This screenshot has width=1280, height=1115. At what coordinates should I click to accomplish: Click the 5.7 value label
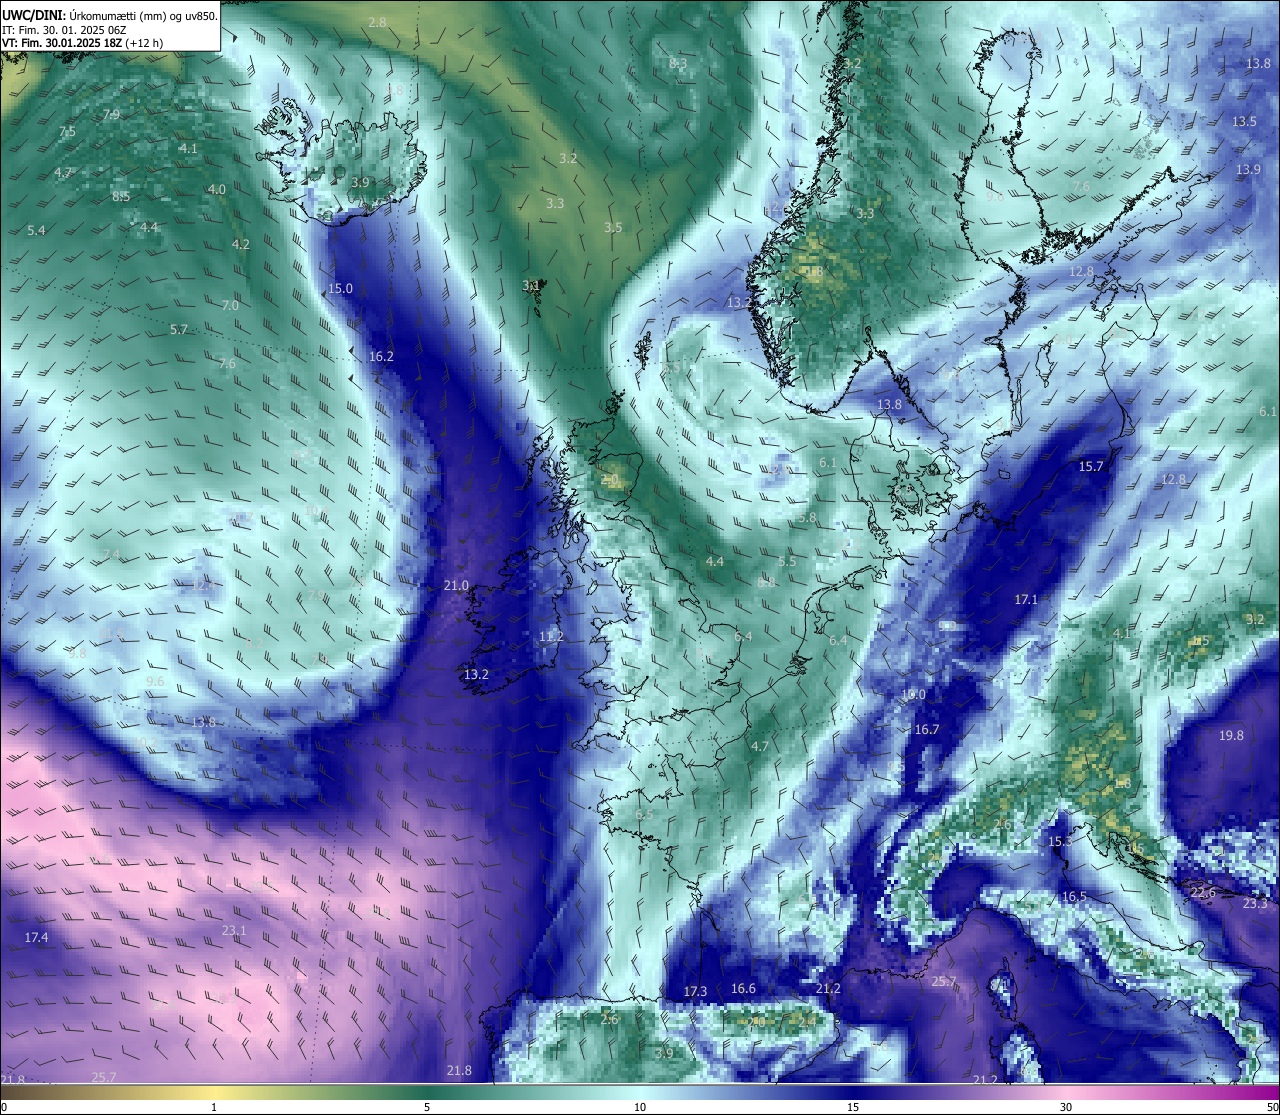pyautogui.click(x=179, y=330)
